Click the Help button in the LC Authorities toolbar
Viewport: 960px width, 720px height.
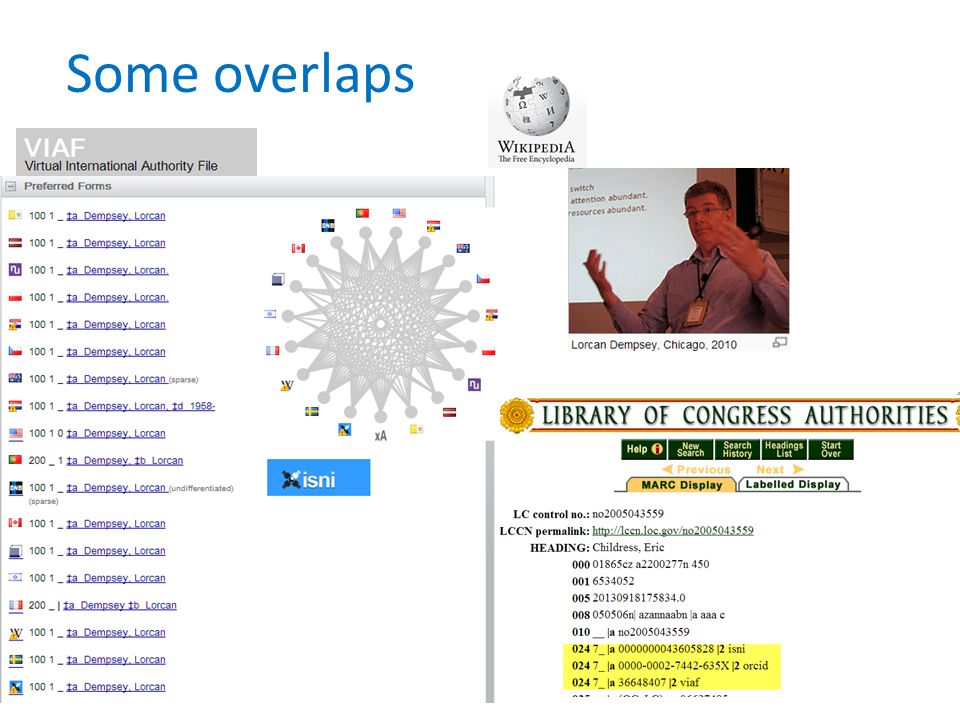[644, 449]
